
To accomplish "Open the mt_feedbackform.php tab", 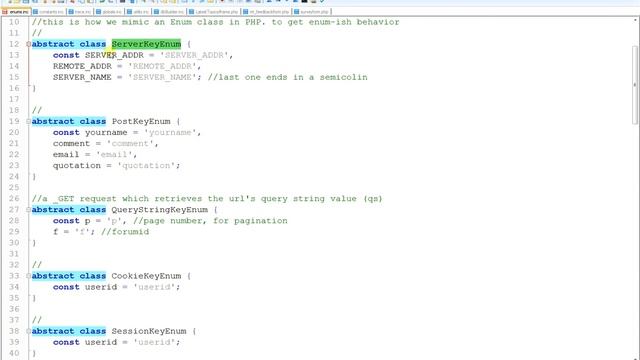I will tap(266, 12).
